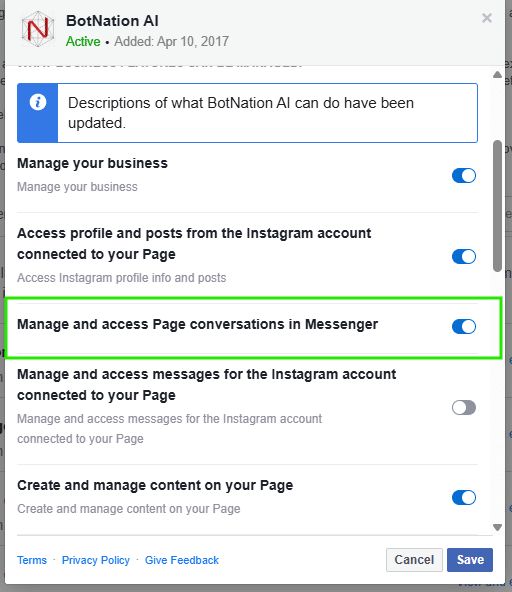Save the permission changes

tap(470, 560)
